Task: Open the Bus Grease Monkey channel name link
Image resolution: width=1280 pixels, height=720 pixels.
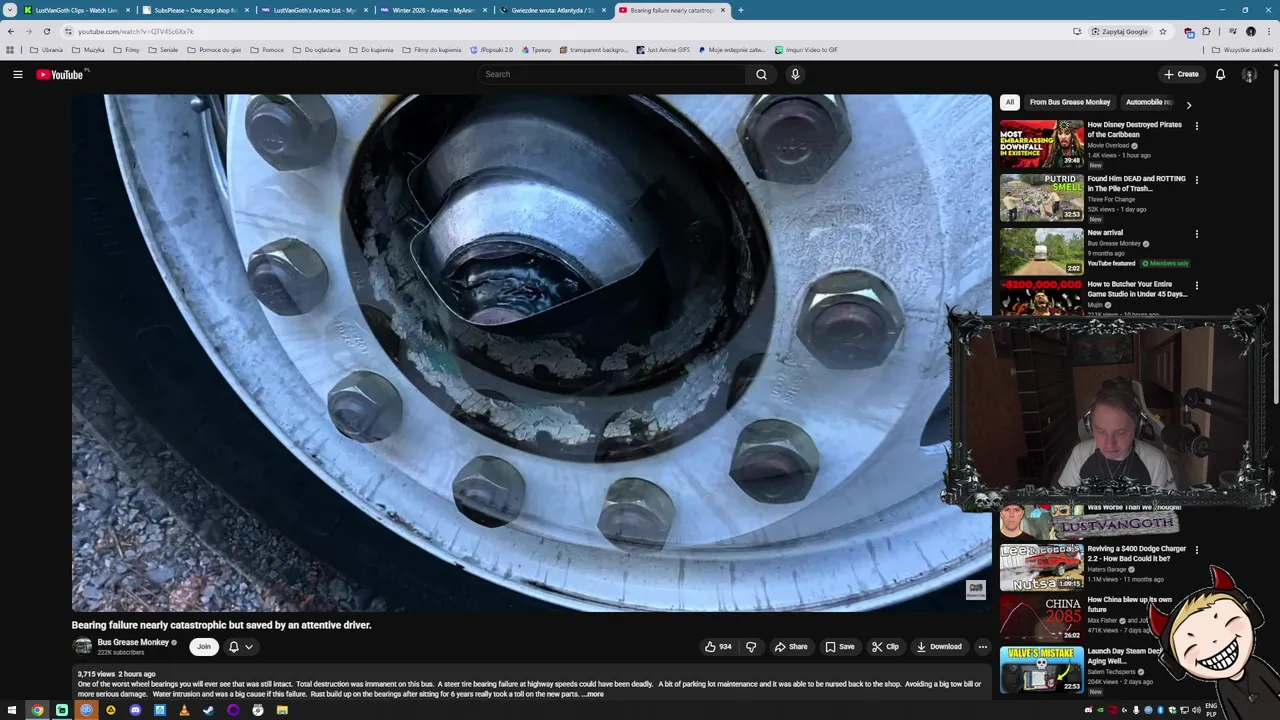Action: pos(133,642)
